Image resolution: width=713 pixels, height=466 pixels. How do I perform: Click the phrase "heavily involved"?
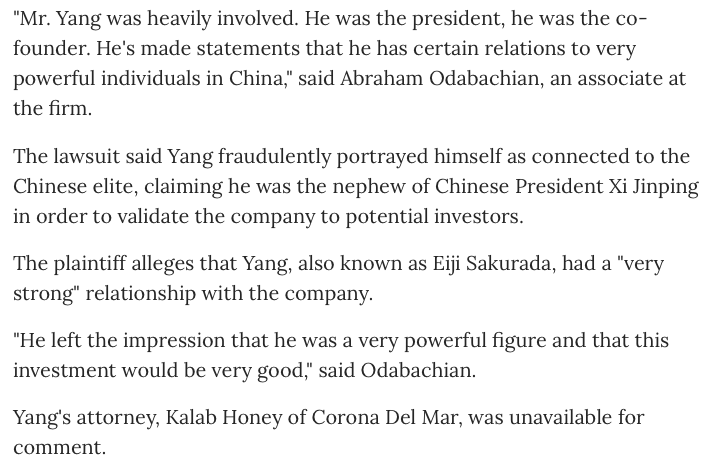(221, 19)
